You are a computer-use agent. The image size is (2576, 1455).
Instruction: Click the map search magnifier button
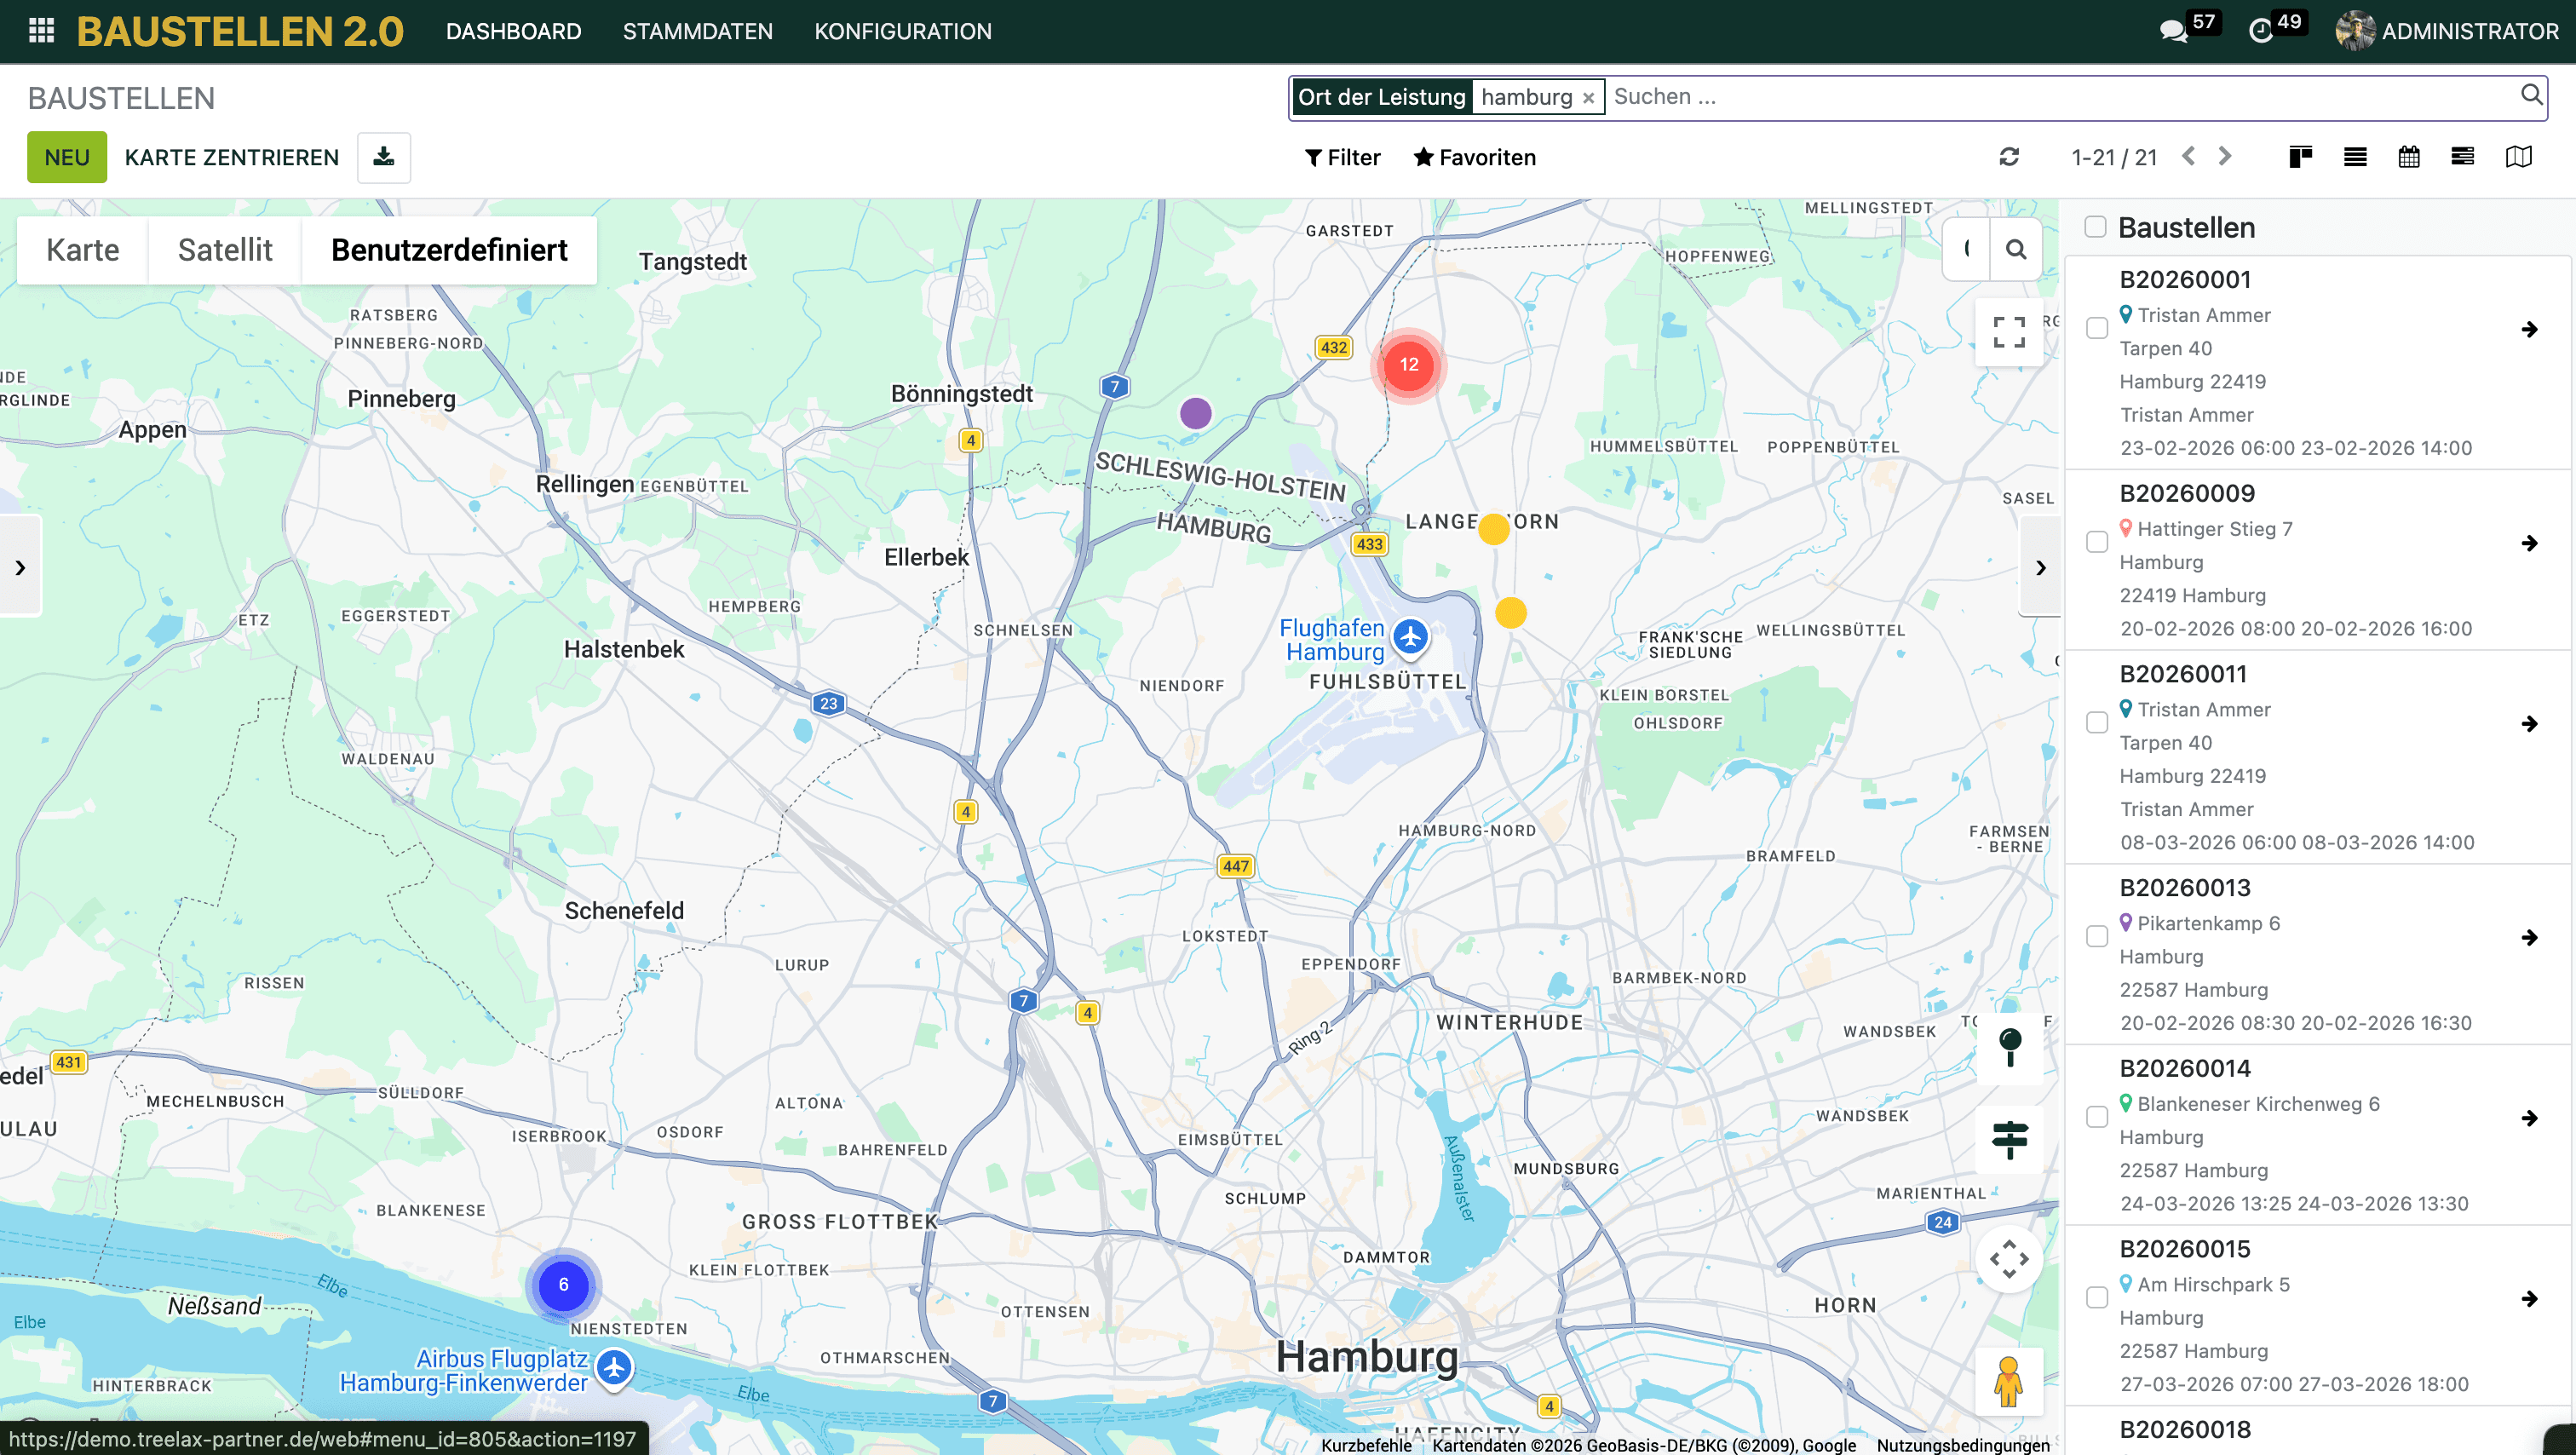2016,249
